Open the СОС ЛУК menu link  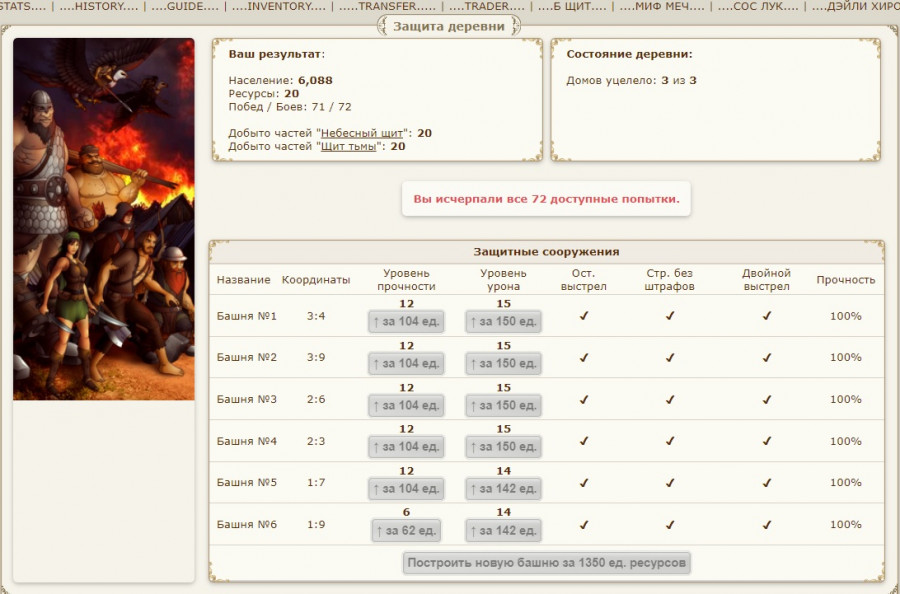click(758, 6)
